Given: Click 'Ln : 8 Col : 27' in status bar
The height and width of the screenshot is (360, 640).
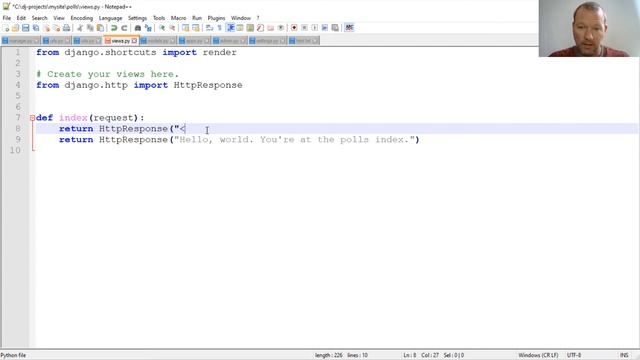Looking at the screenshot, I should click(x=421, y=356).
